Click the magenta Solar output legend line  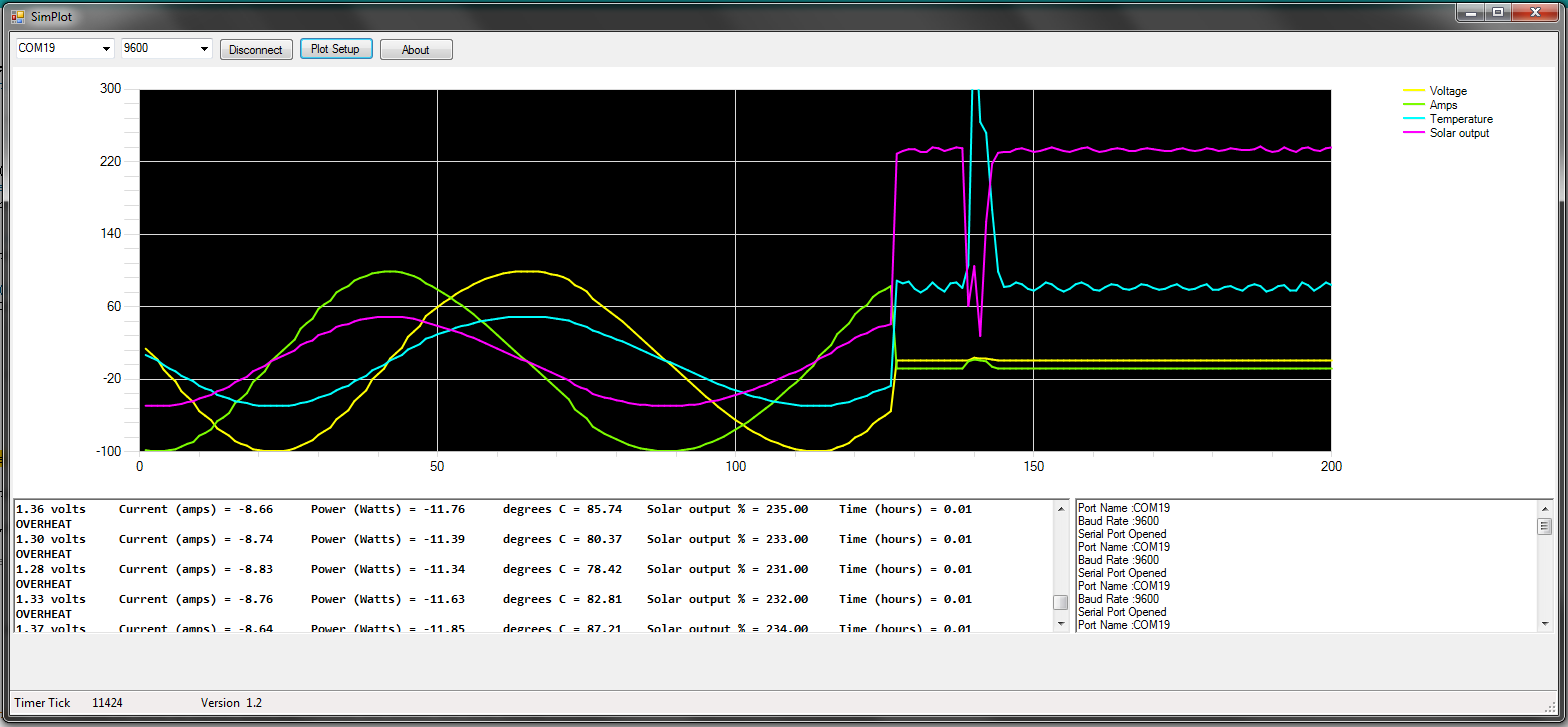[x=1414, y=133]
